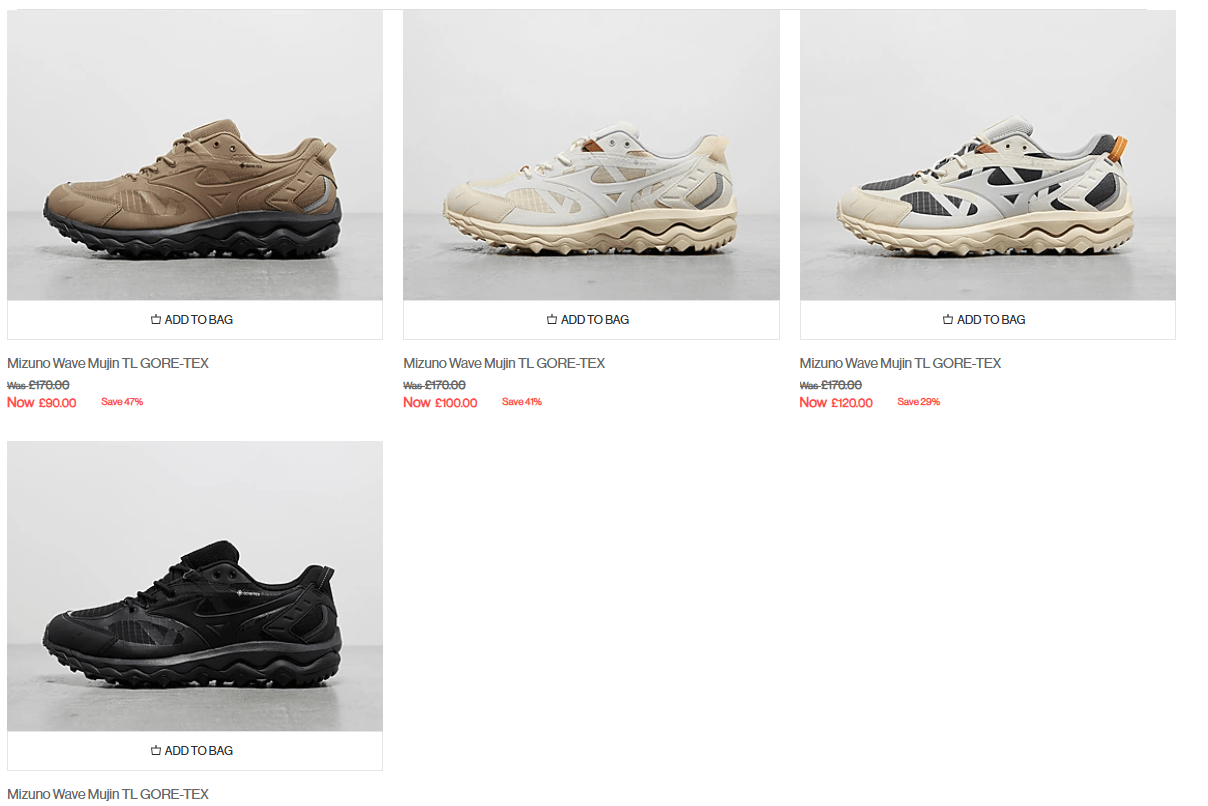Open the all-cream Mizuno shoe product image
The image size is (1208, 806).
point(591,155)
